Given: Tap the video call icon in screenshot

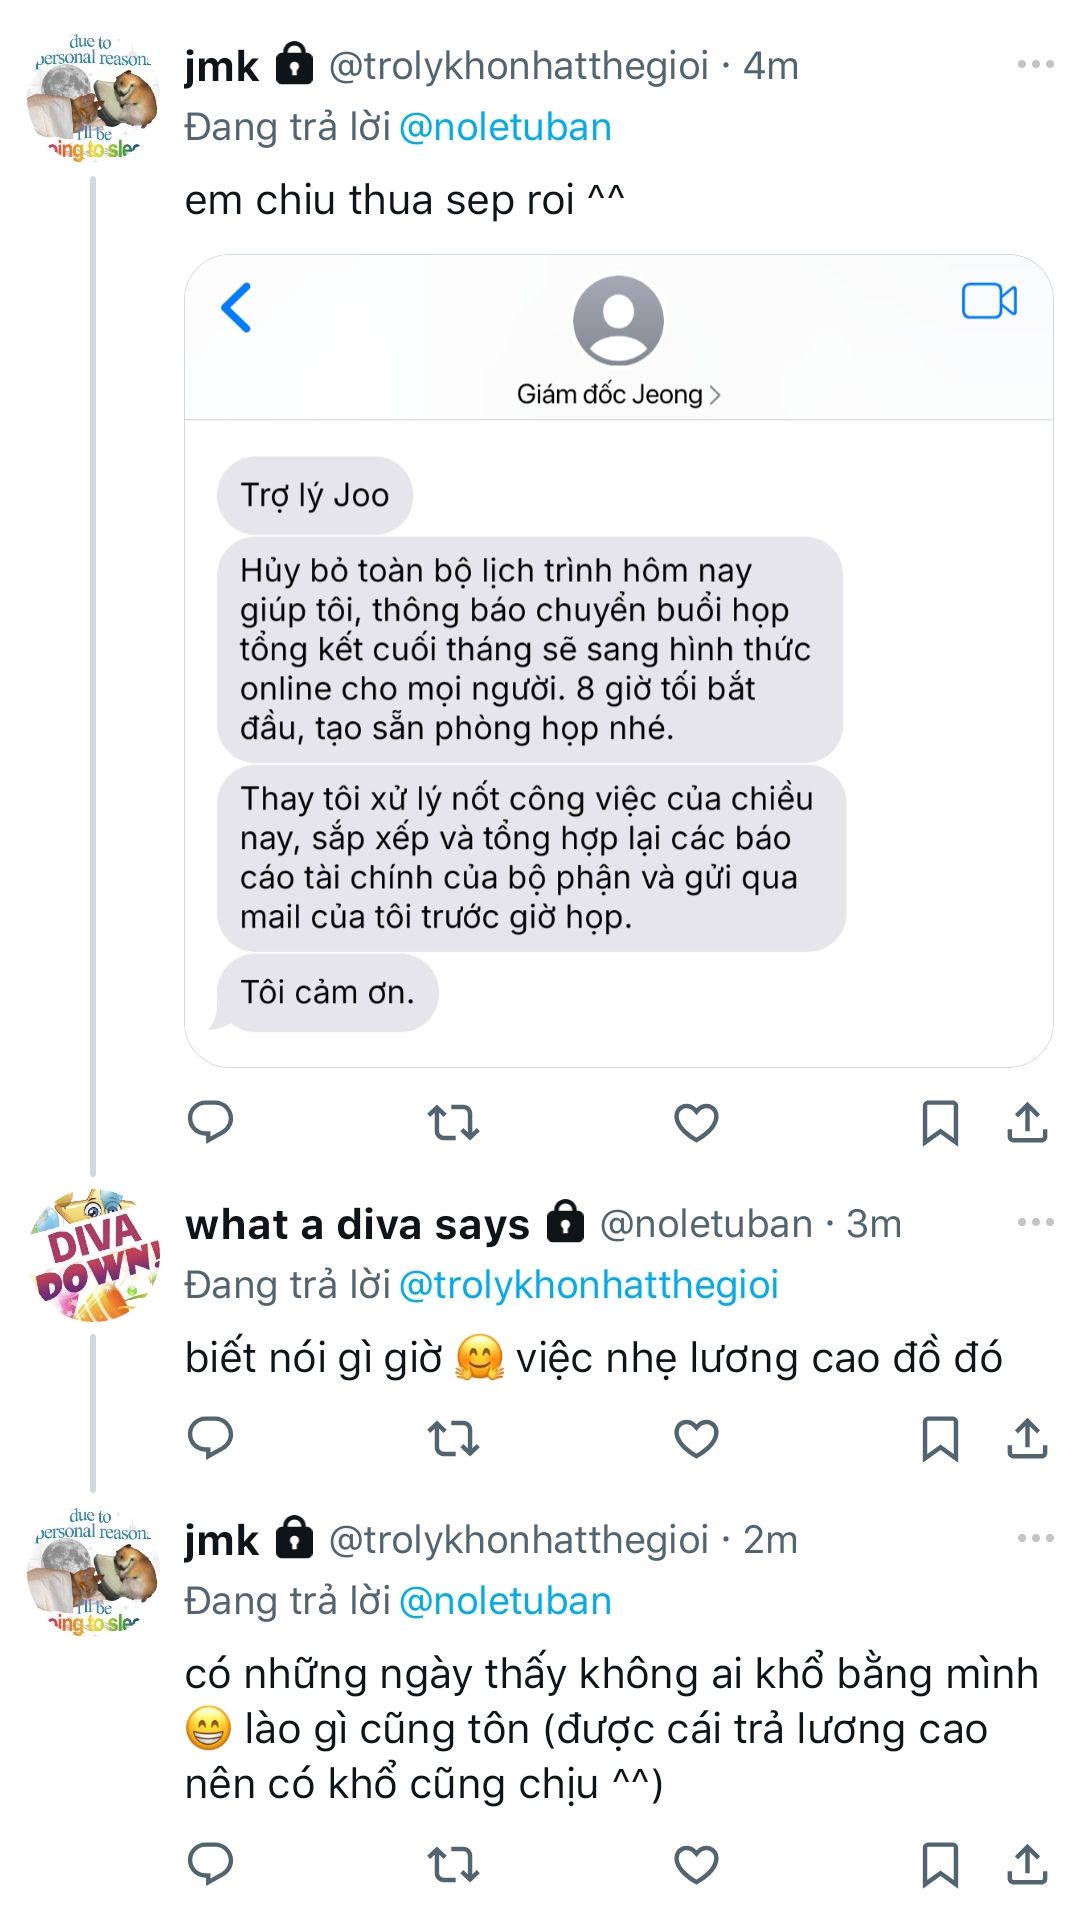Looking at the screenshot, I should click(x=989, y=301).
